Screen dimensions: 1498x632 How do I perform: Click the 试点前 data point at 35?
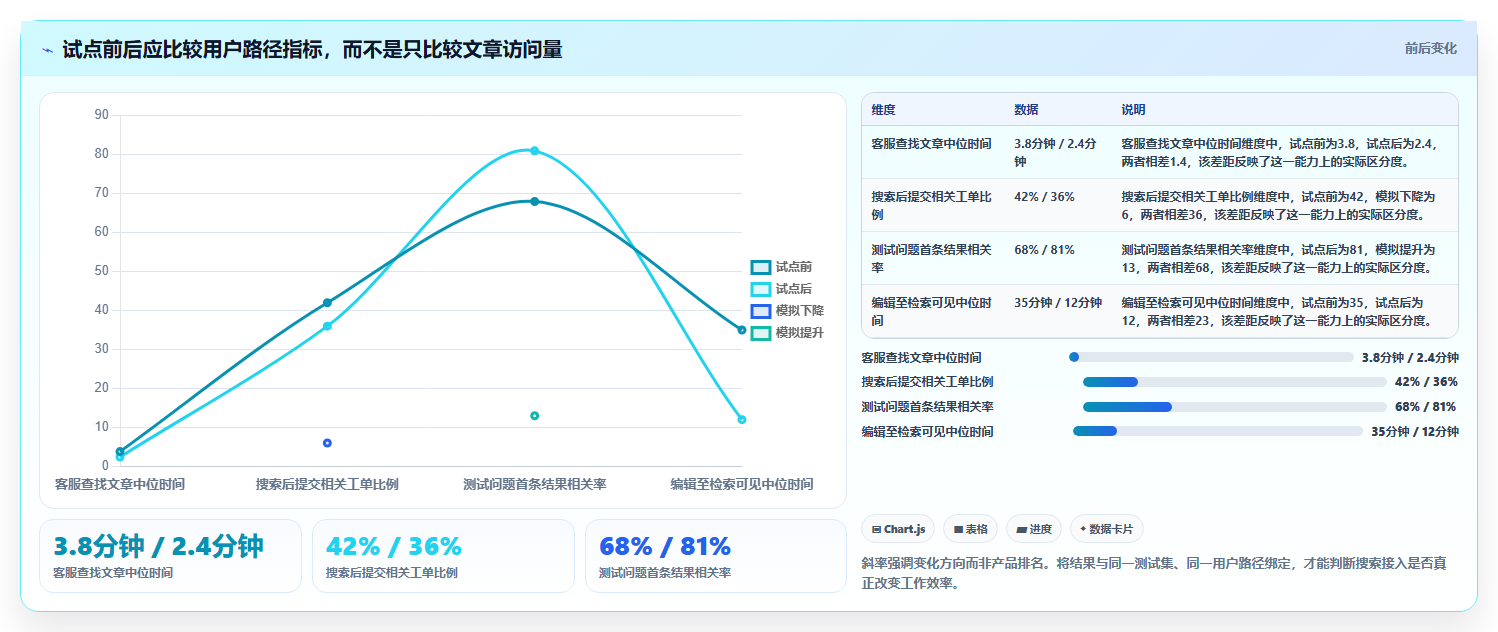(x=741, y=330)
